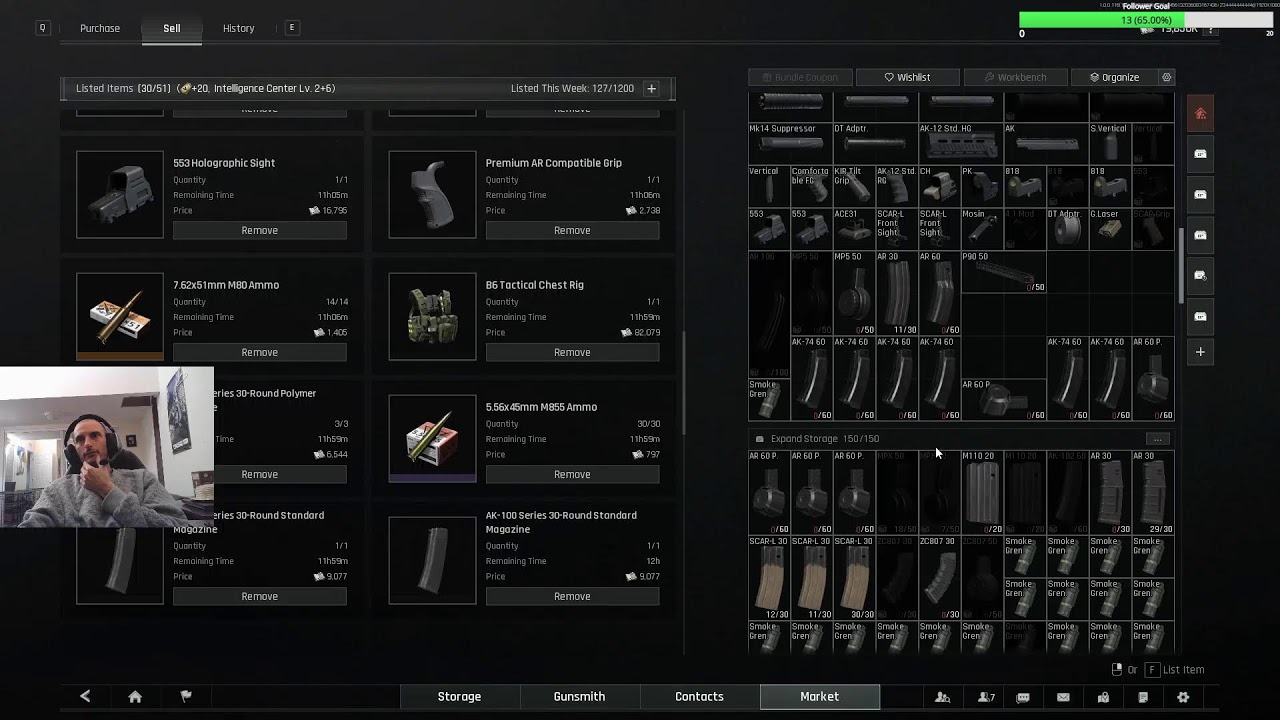Switch to the Purchase tab

[100, 28]
